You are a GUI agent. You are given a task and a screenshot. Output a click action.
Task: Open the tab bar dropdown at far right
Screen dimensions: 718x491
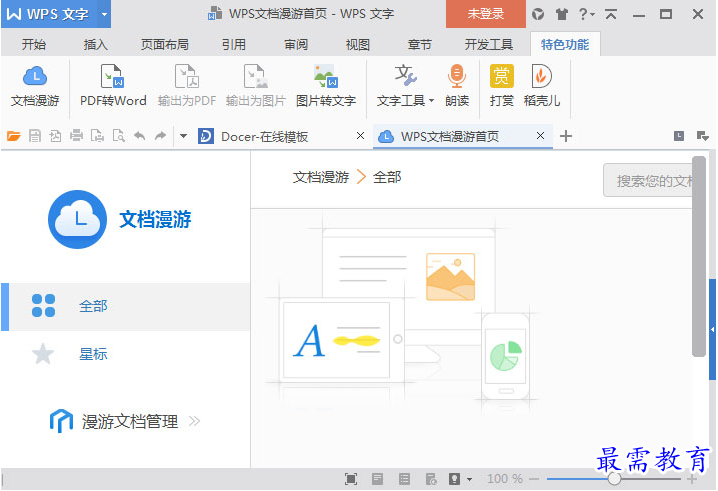[x=702, y=136]
